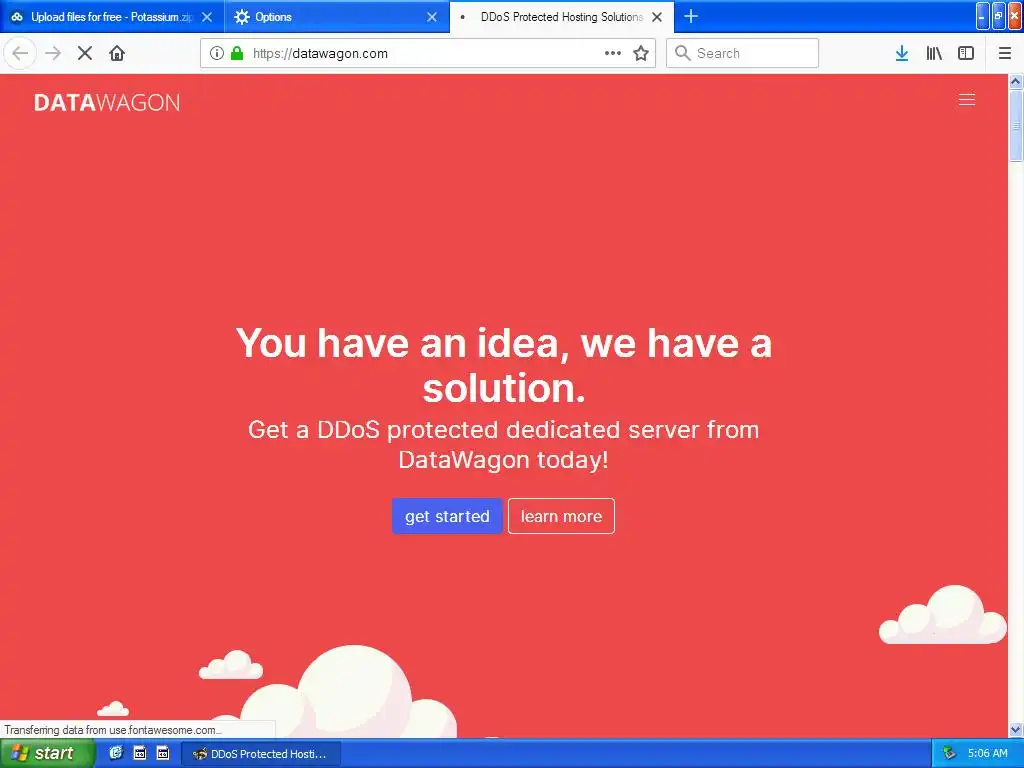Viewport: 1024px width, 768px height.
Task: Click the page scrollbar down arrow
Action: click(x=1016, y=729)
